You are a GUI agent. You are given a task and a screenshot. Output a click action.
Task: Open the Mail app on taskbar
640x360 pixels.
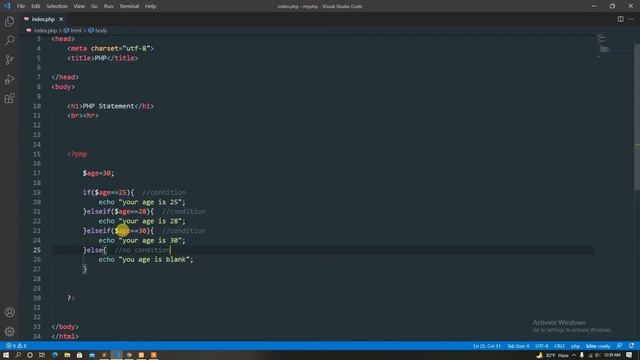pos(92,355)
